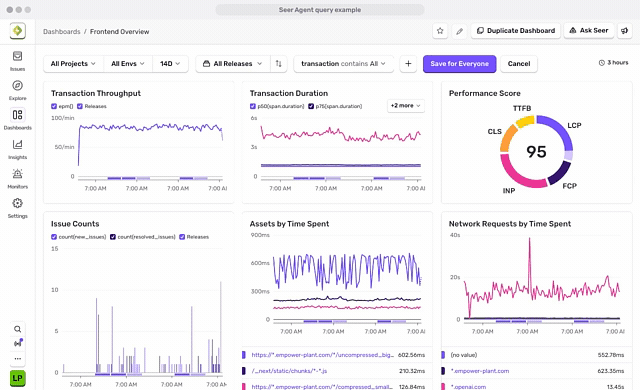Click the Ask Seer button
The width and height of the screenshot is (640, 390).
tap(589, 31)
